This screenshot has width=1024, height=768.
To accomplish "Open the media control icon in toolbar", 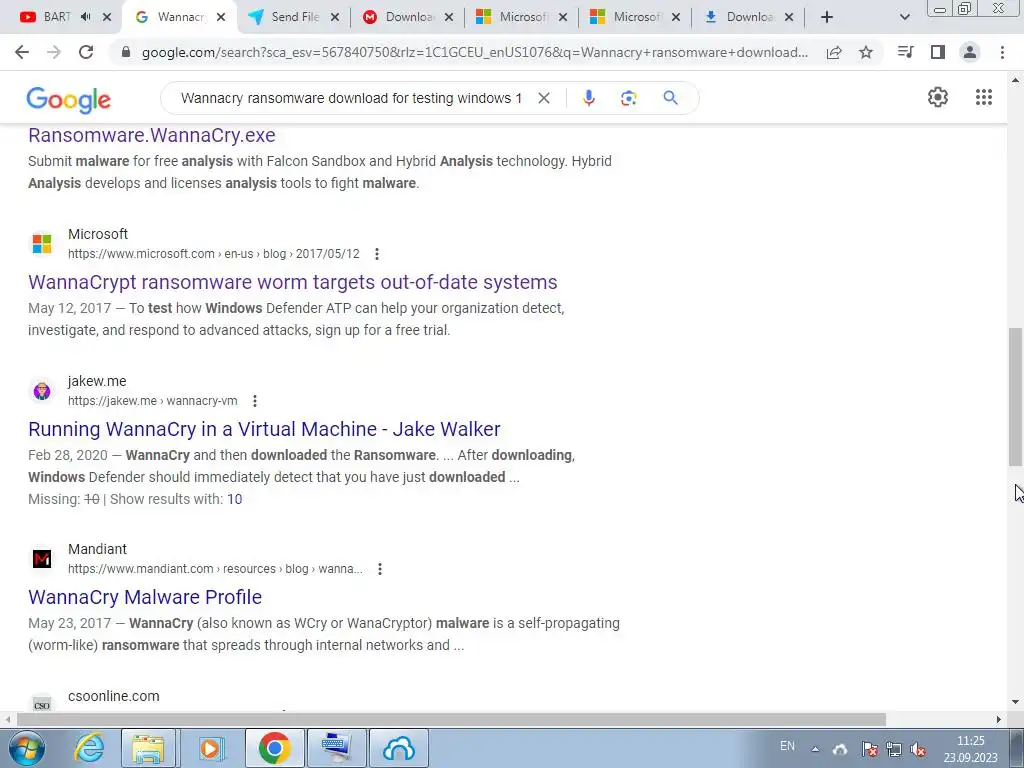I will (905, 52).
